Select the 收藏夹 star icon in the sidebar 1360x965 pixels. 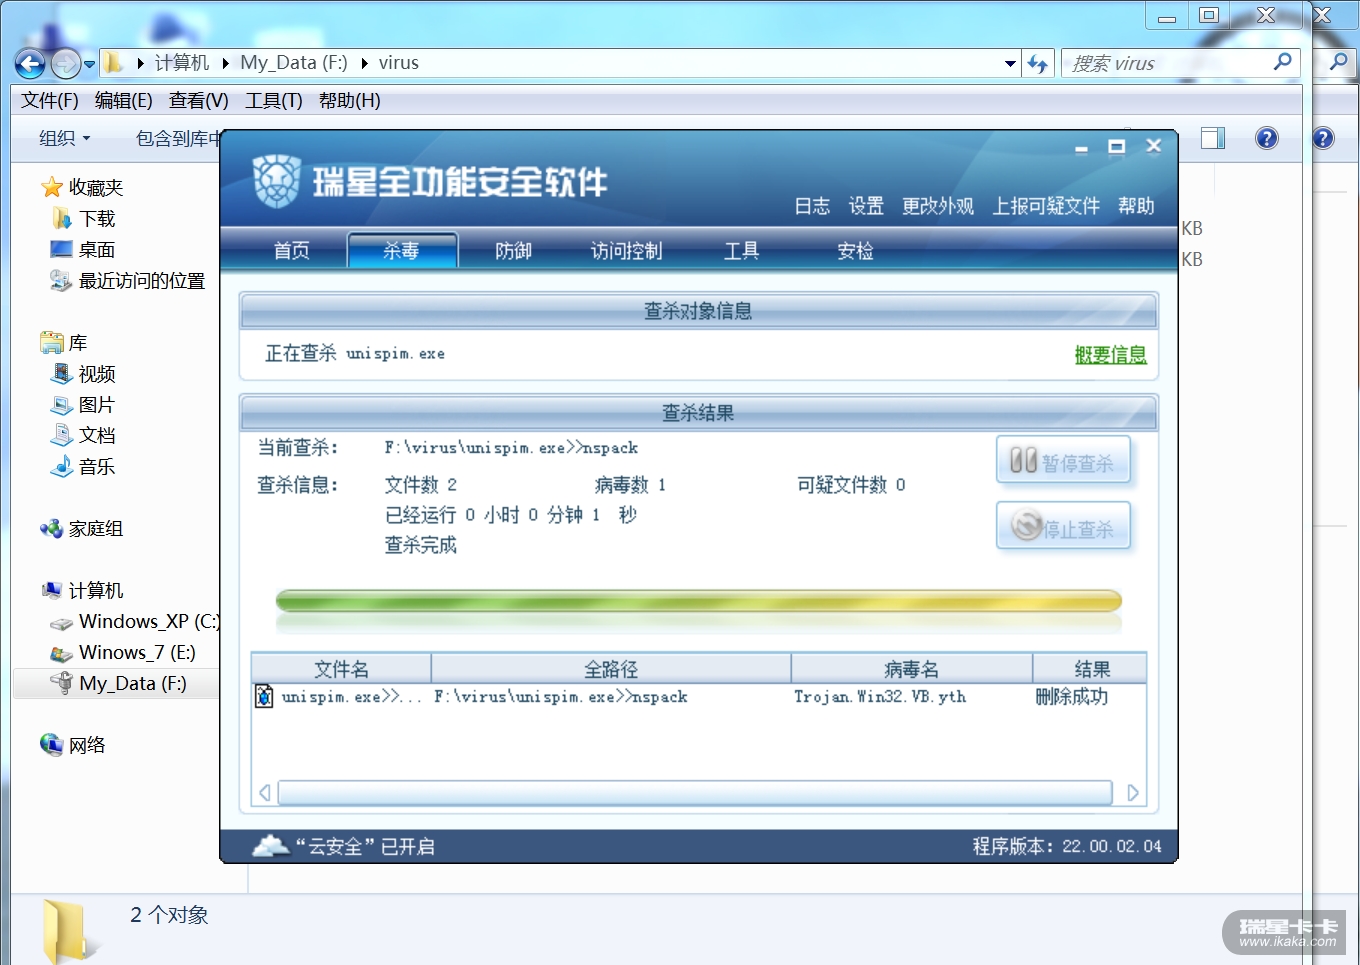(52, 187)
